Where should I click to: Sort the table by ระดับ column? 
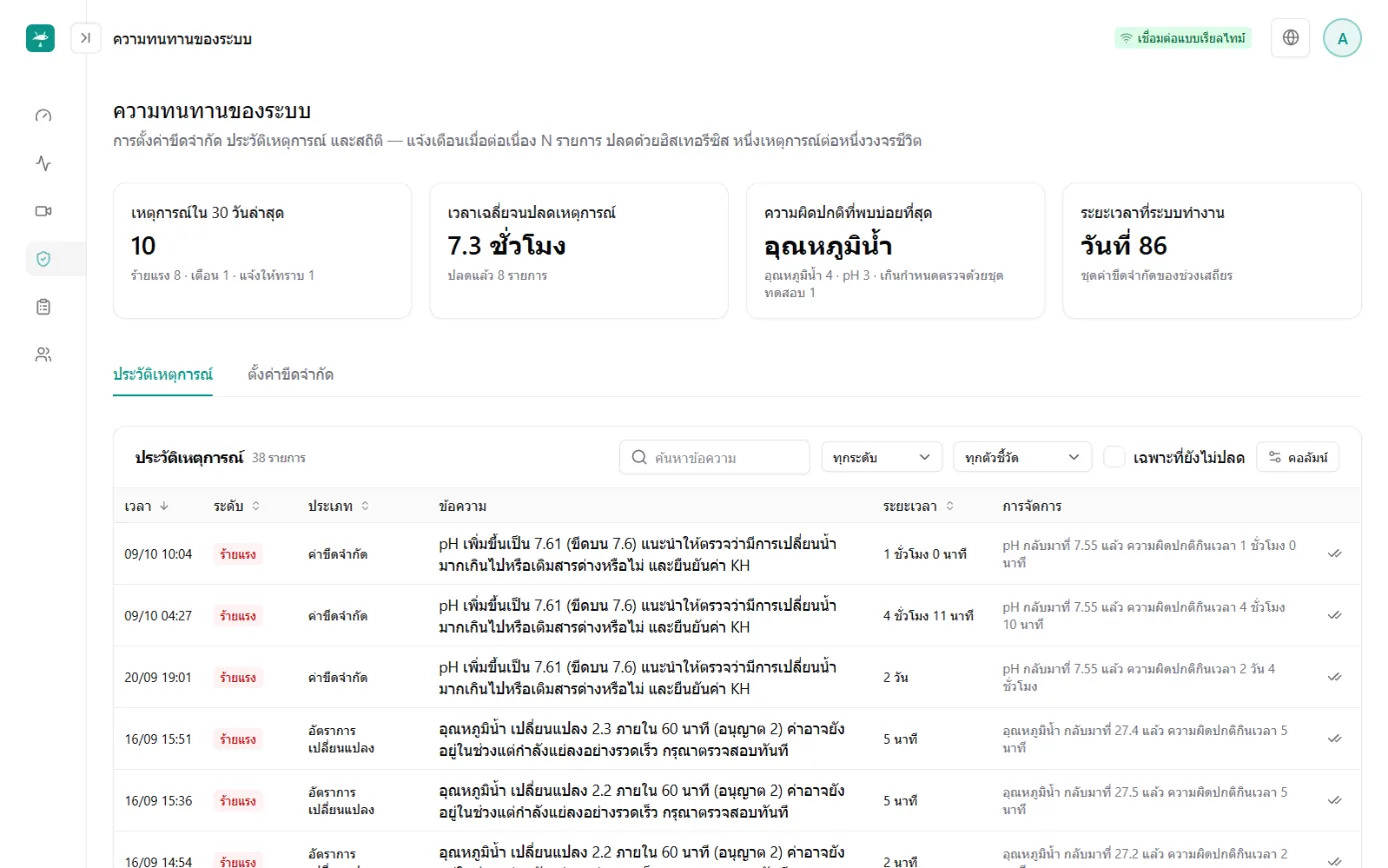coord(237,506)
